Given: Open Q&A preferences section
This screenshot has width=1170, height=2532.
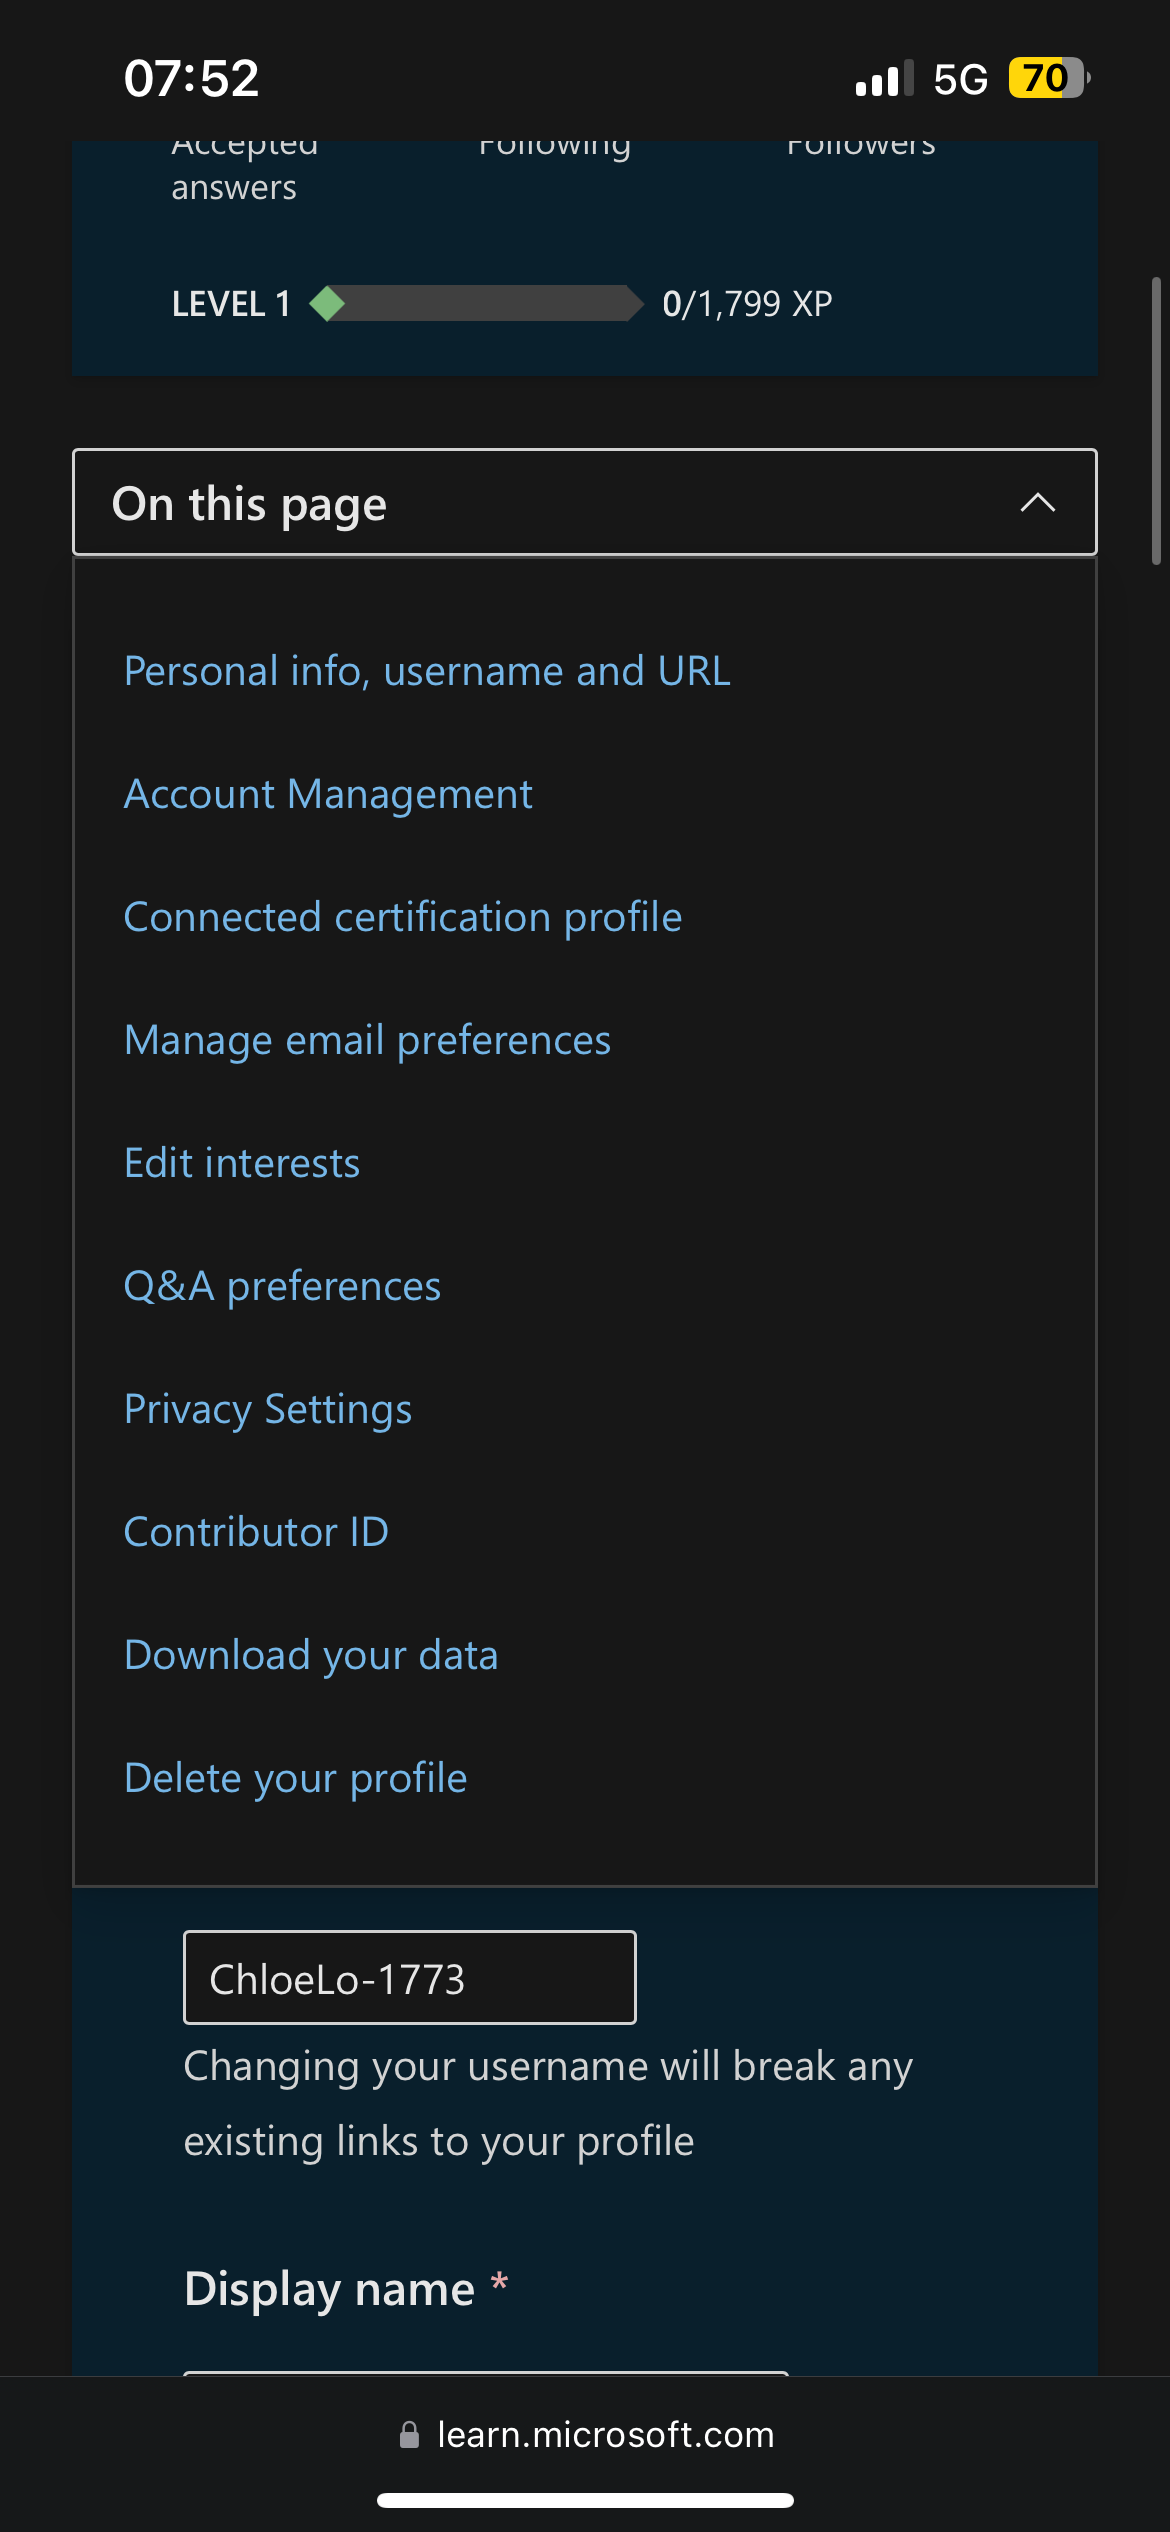Looking at the screenshot, I should click(282, 1286).
